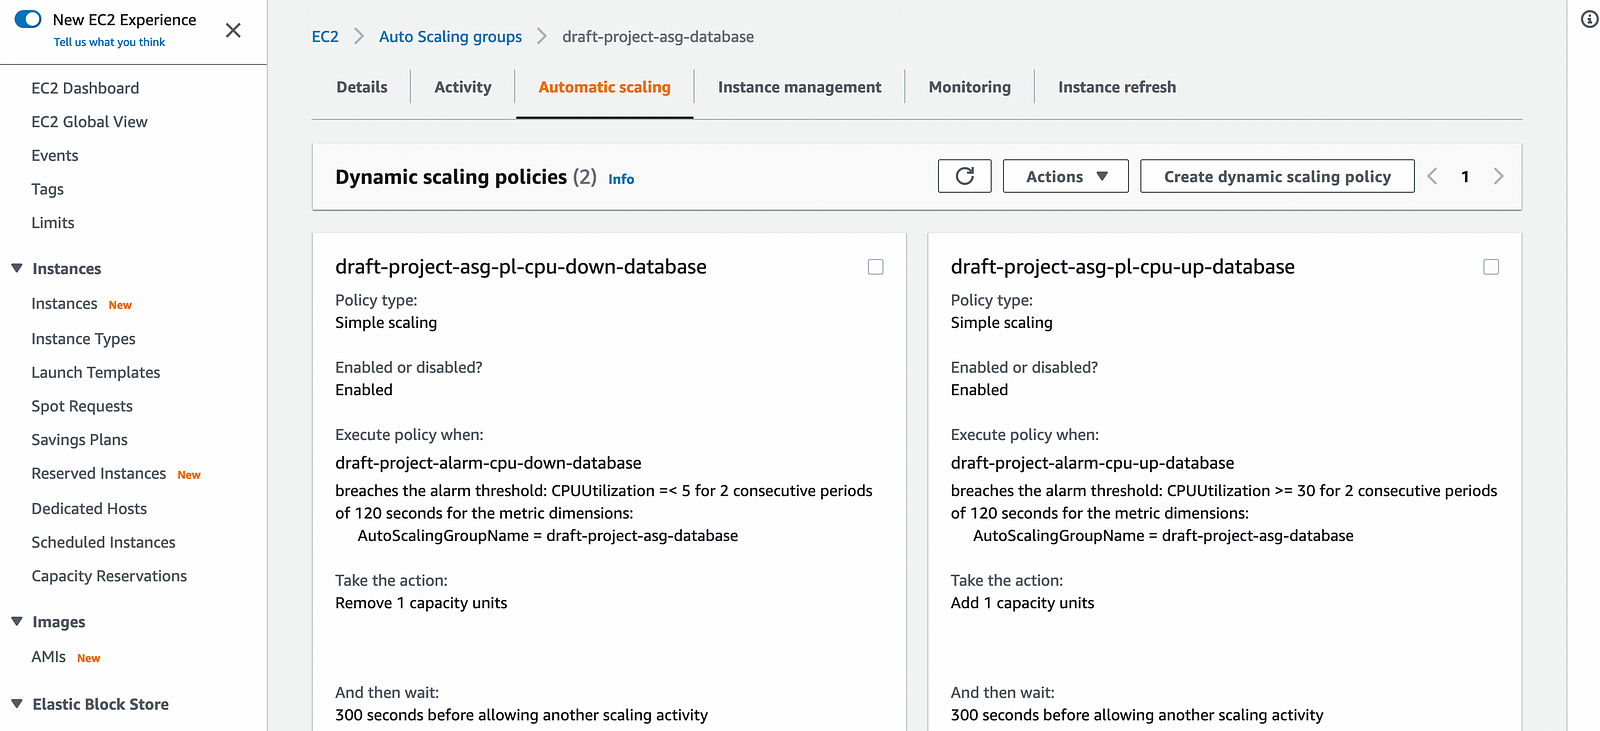Click page number 1 in pagination
The image size is (1600, 731).
(x=1465, y=176)
